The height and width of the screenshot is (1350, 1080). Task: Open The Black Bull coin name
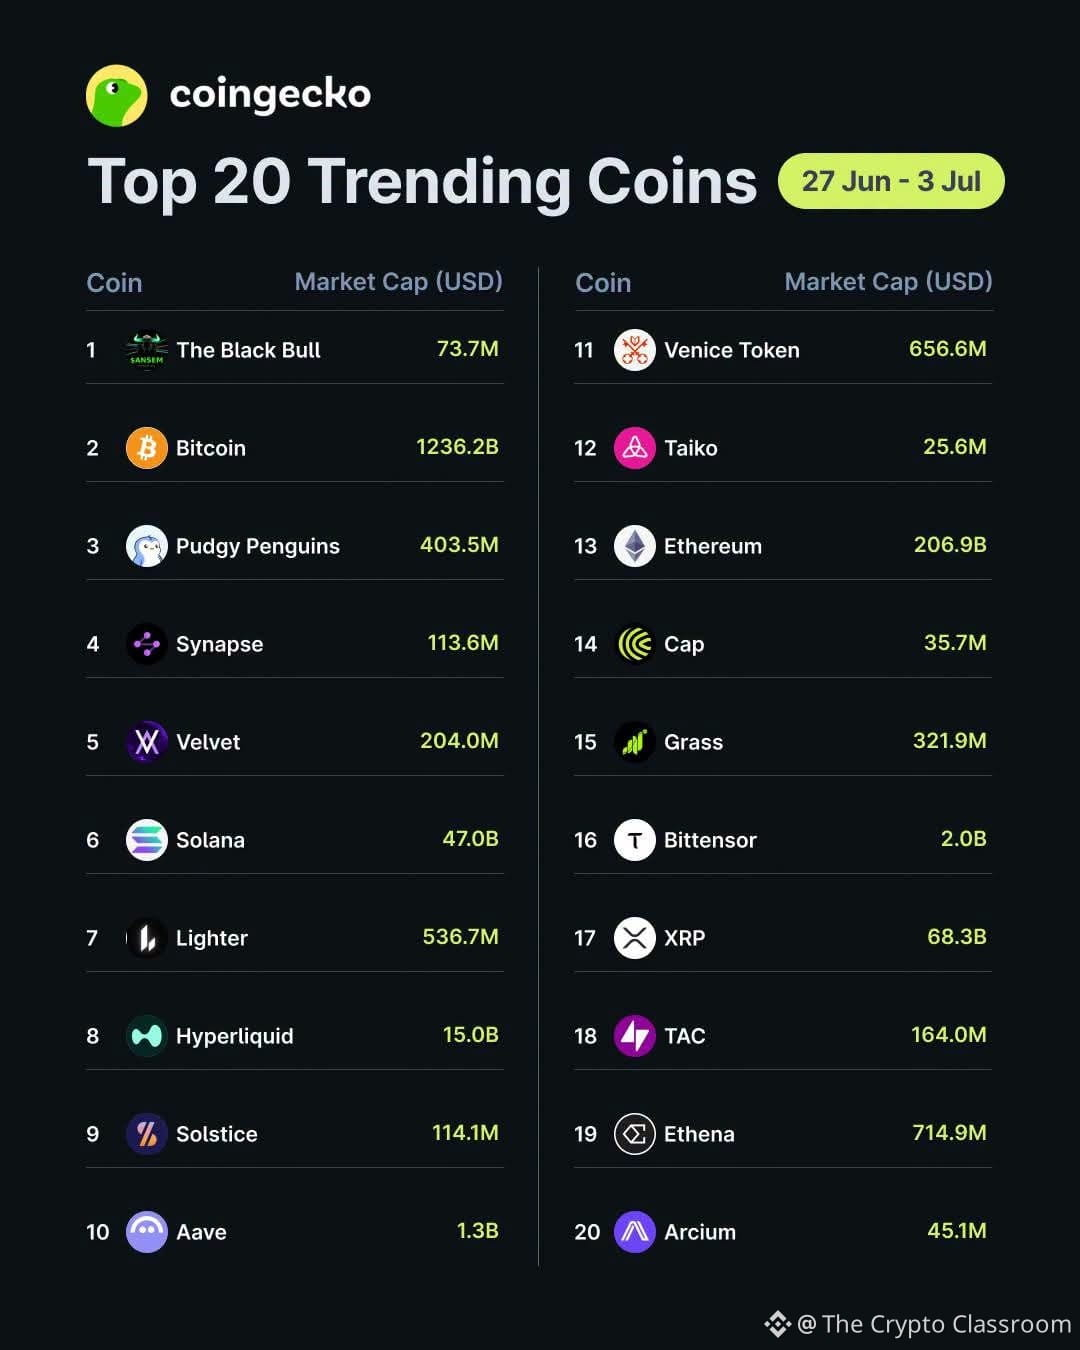tap(248, 350)
